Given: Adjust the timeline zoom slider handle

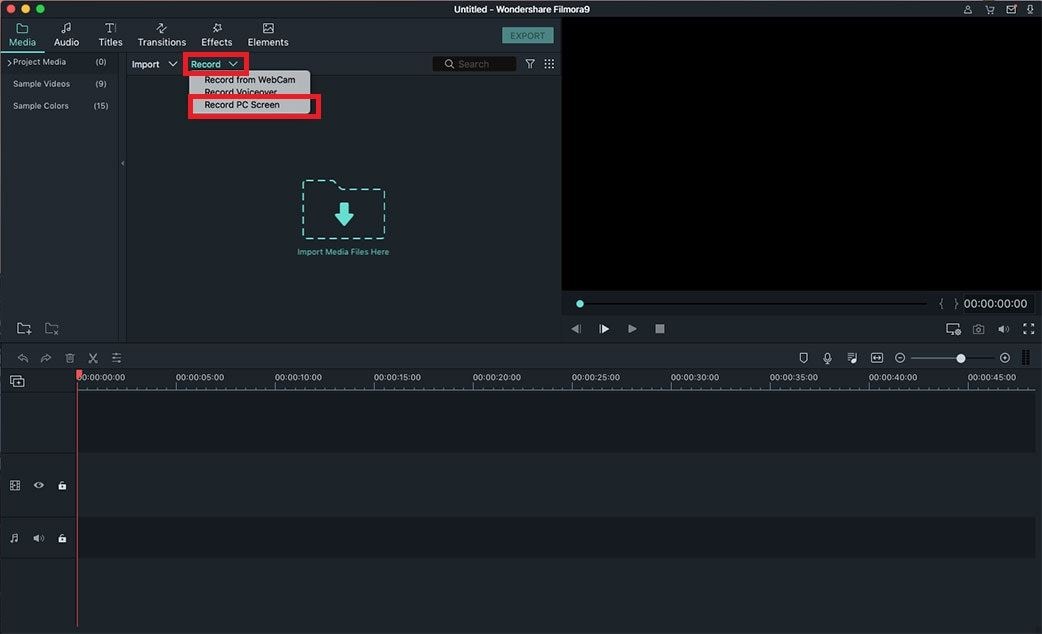Looking at the screenshot, I should [961, 358].
